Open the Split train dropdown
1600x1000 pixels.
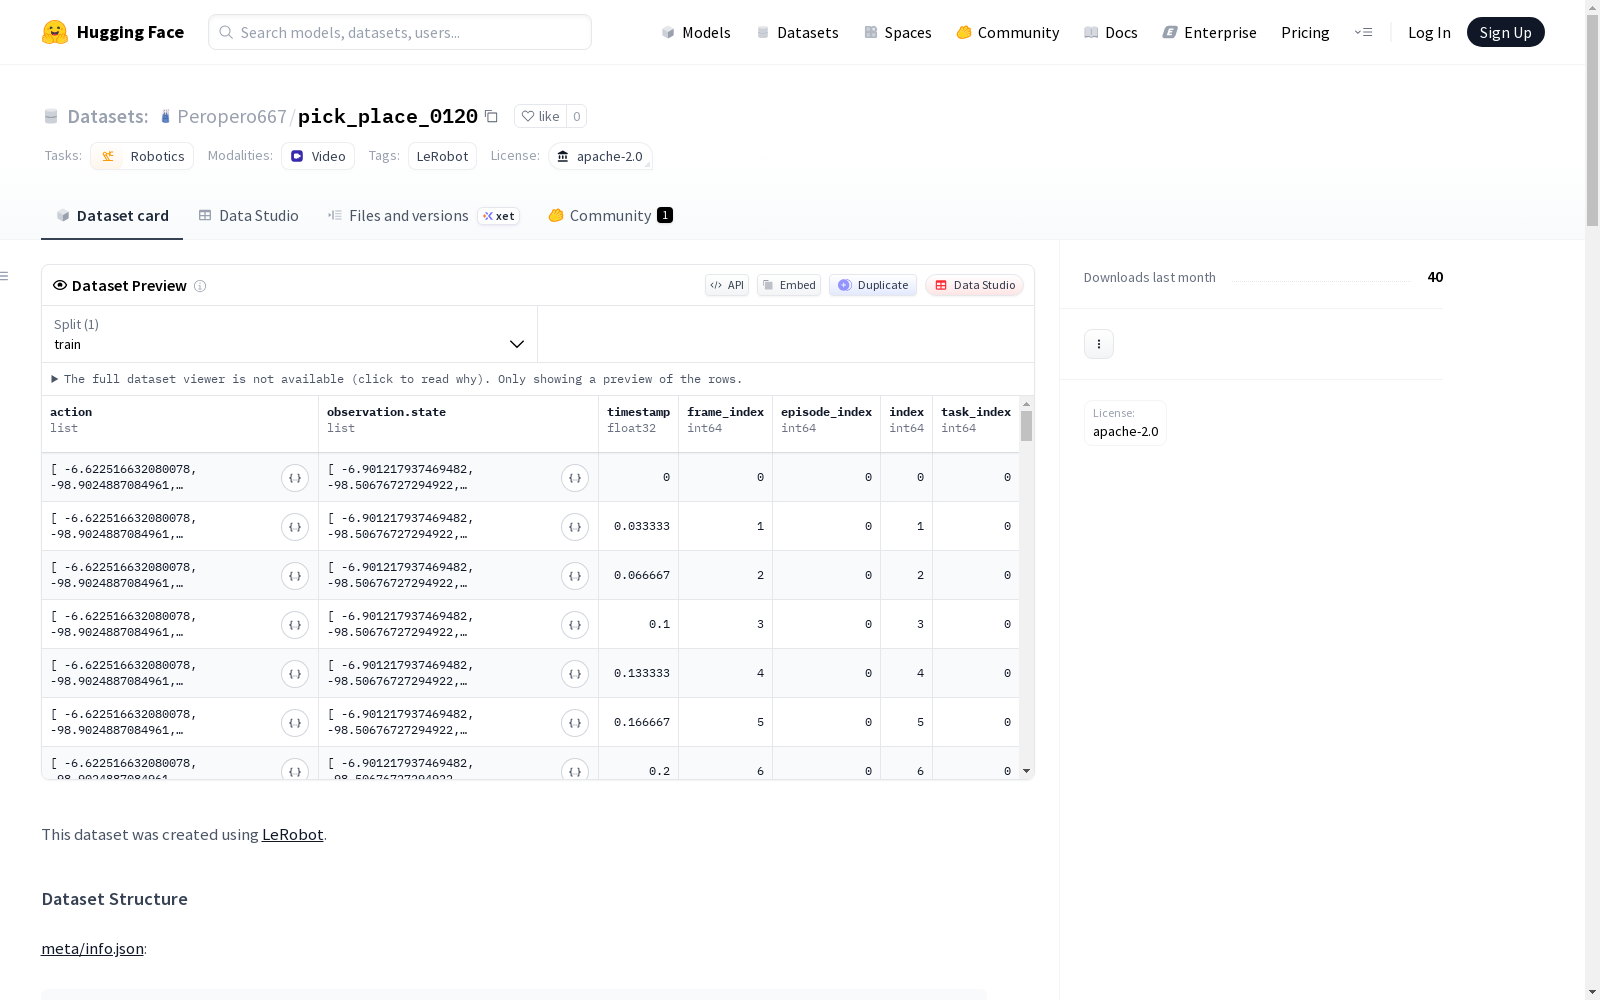290,334
